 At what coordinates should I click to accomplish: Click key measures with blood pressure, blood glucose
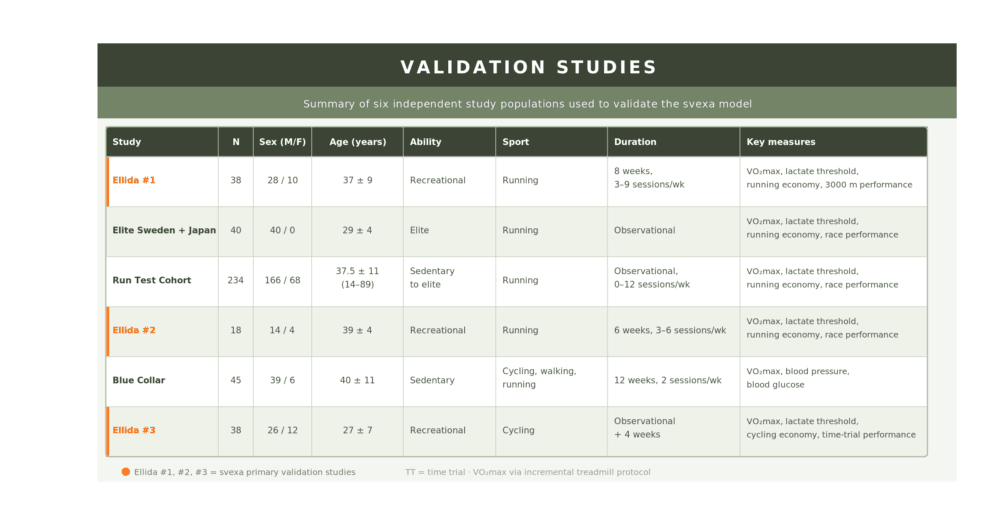tap(798, 378)
